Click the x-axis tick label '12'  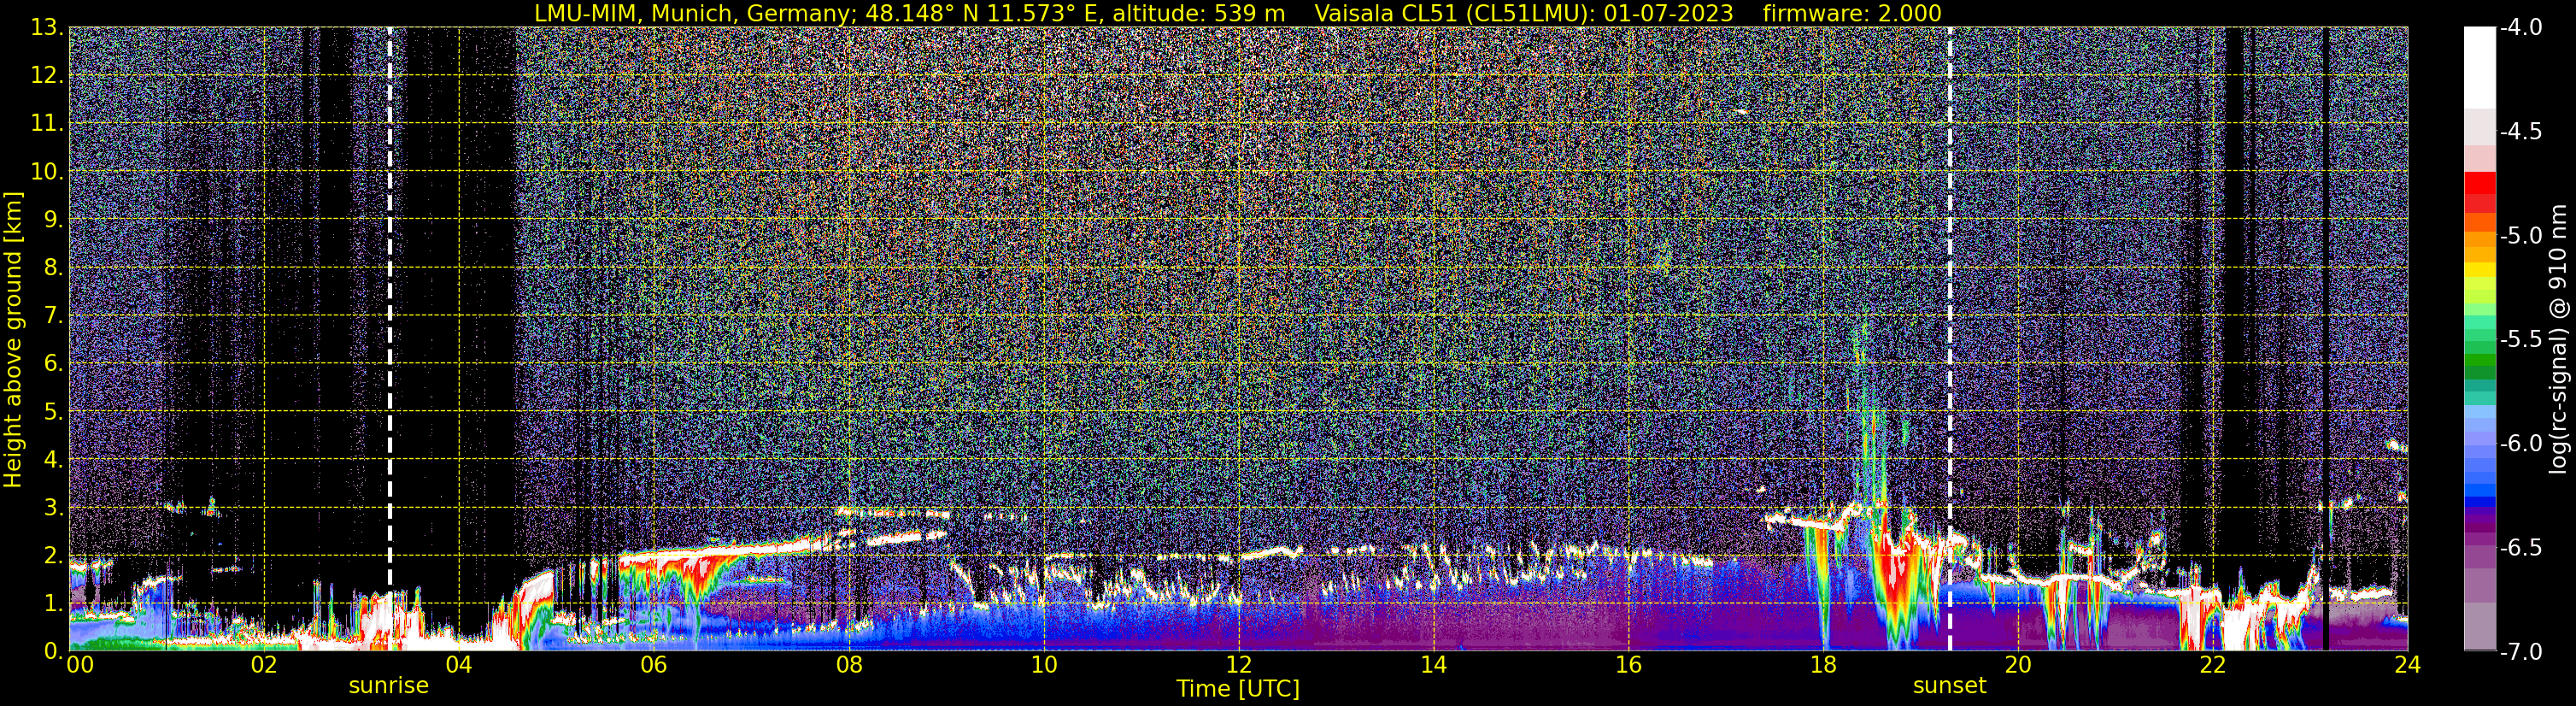1238,665
